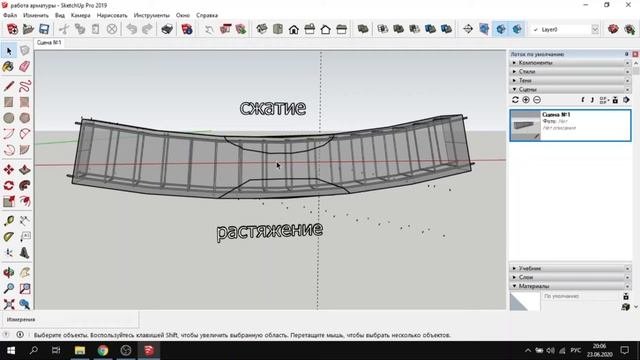This screenshot has height=360, width=640.
Task: Select the pink Eraser tool
Action: coord(24,67)
